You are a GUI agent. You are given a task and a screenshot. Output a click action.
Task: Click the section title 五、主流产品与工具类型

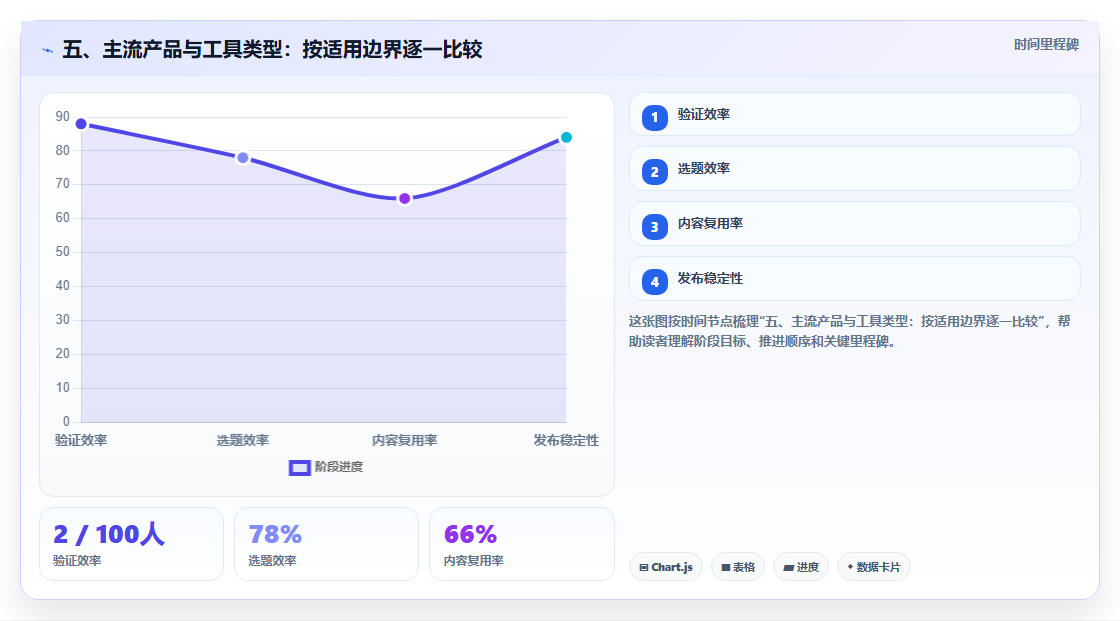point(272,49)
